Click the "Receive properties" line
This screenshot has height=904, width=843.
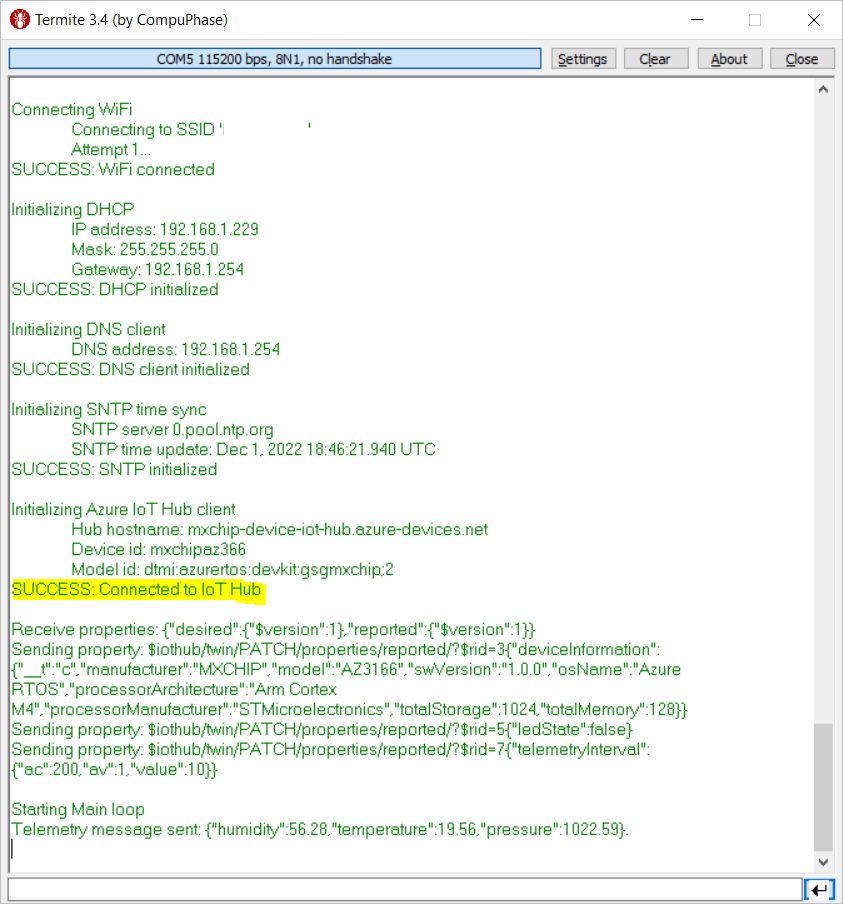pyautogui.click(x=273, y=630)
